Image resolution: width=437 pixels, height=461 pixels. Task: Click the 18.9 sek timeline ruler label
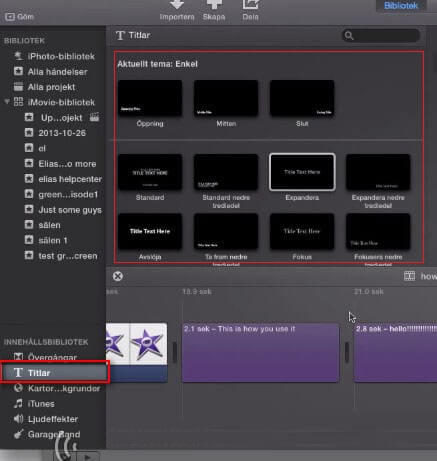197,292
